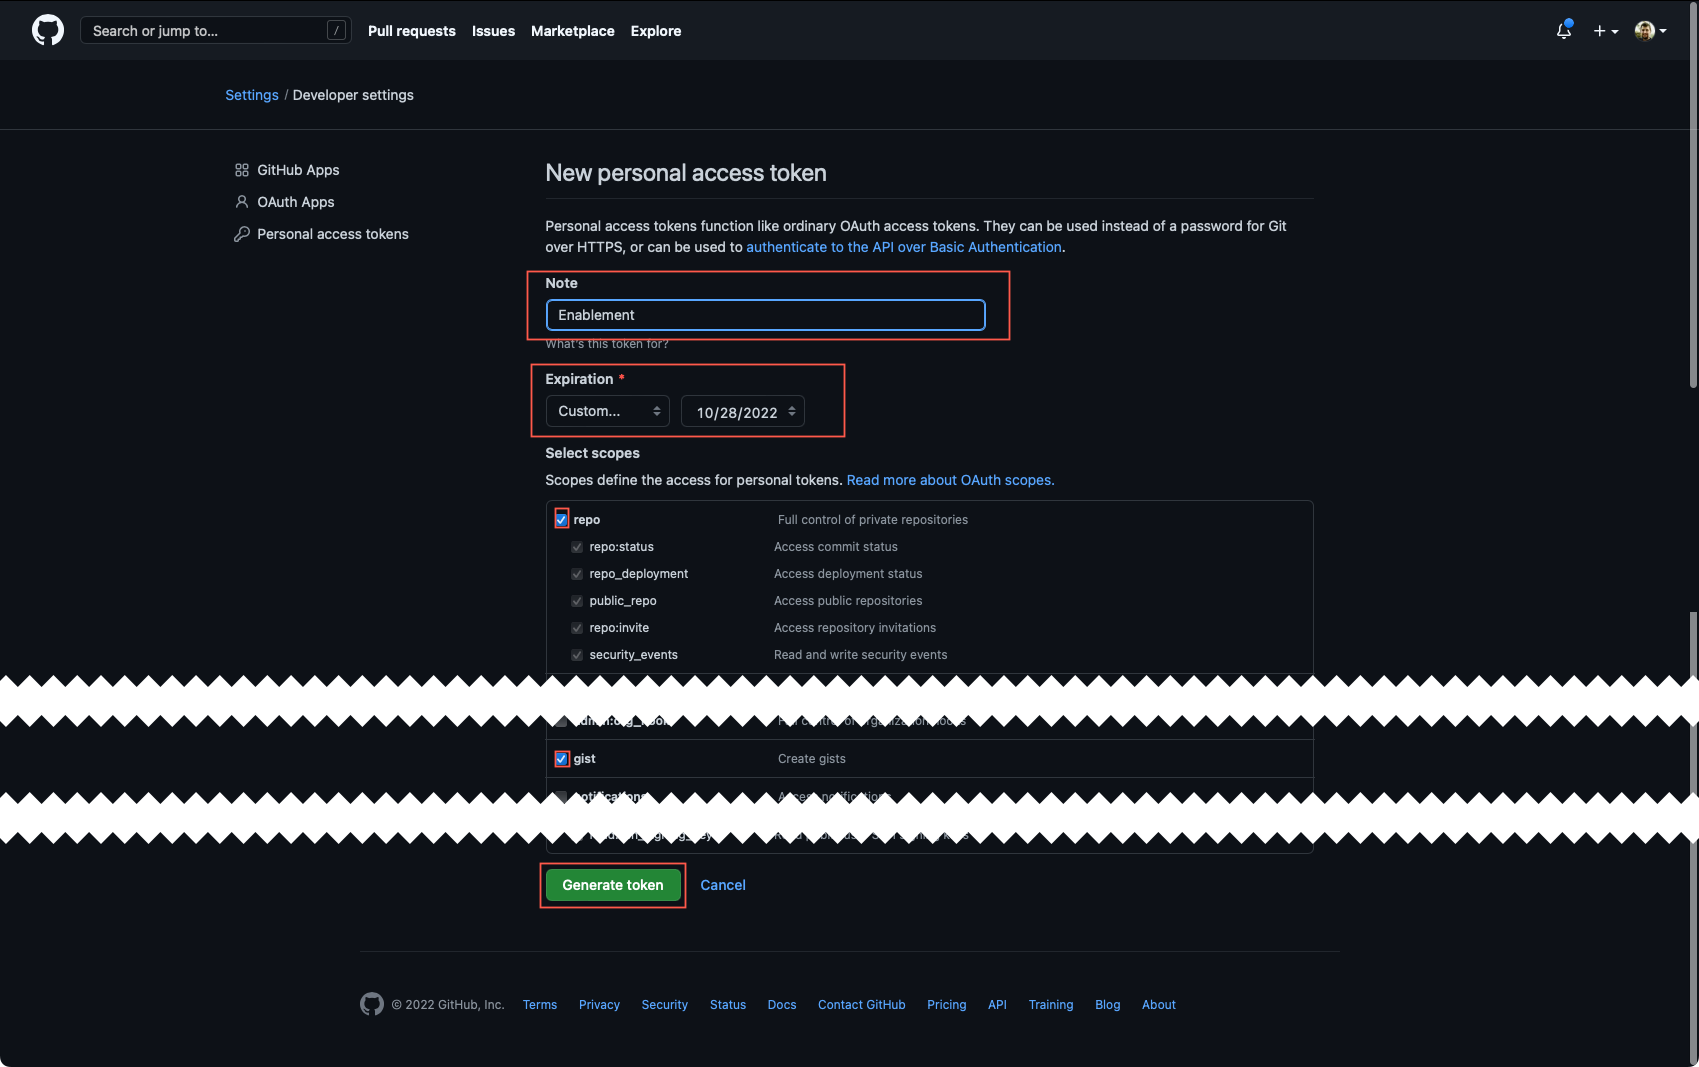Viewport: 1699px width, 1067px height.
Task: Open the Pricing footer link
Action: (x=947, y=1005)
